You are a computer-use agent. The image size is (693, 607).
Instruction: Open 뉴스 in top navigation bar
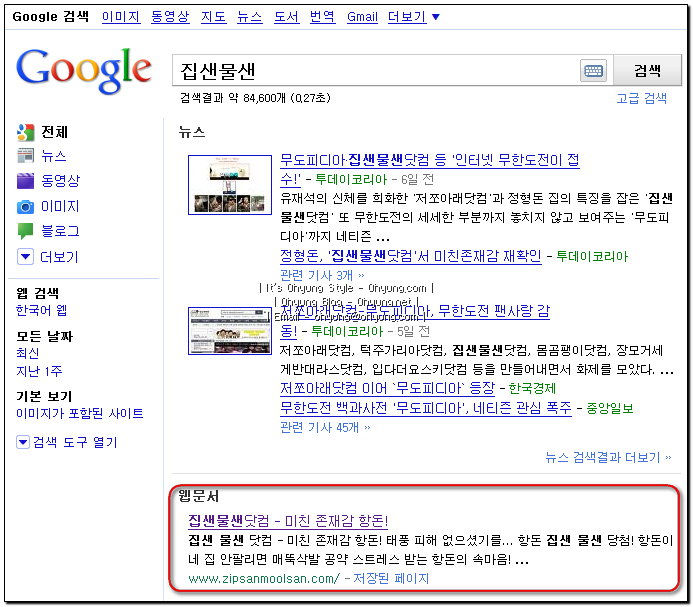coord(250,16)
